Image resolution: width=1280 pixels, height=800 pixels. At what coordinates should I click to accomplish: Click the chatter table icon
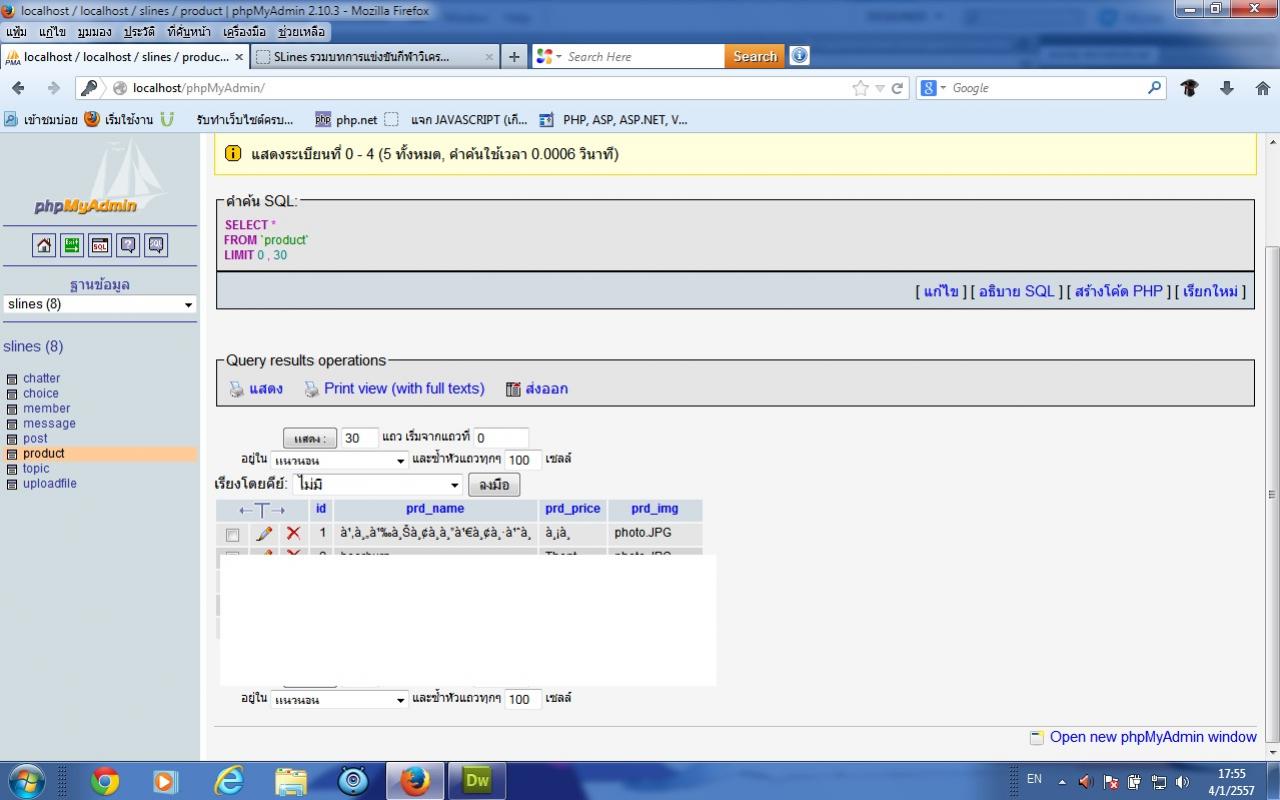click(x=12, y=379)
